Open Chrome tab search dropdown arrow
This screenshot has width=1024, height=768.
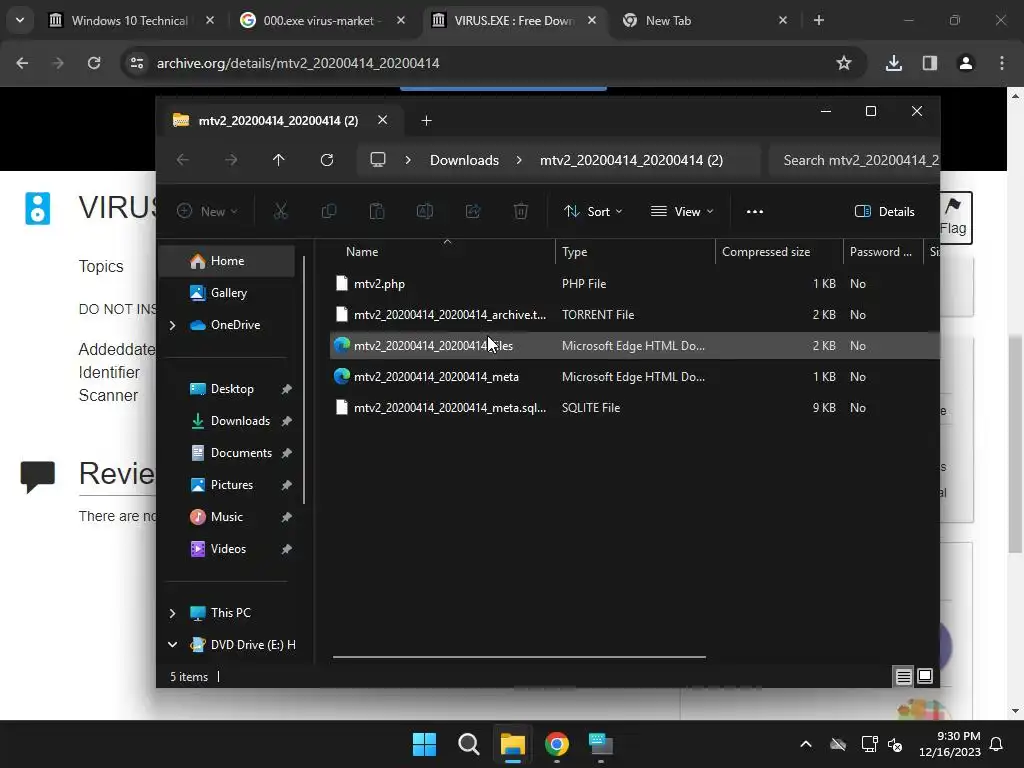coord(20,20)
